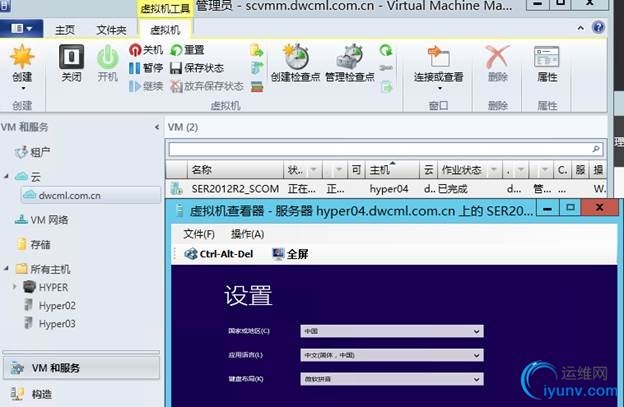
Task: Open 操作(A) menu in VM viewer
Action: (248, 234)
